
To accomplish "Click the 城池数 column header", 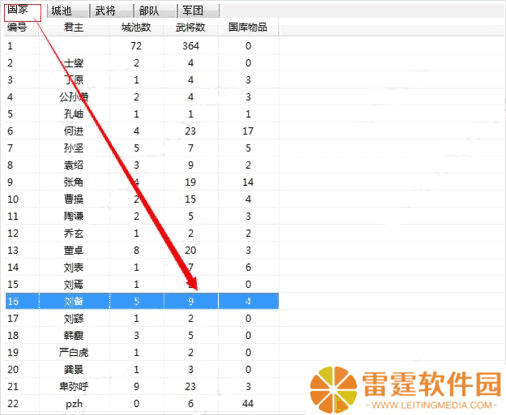I will pos(136,27).
